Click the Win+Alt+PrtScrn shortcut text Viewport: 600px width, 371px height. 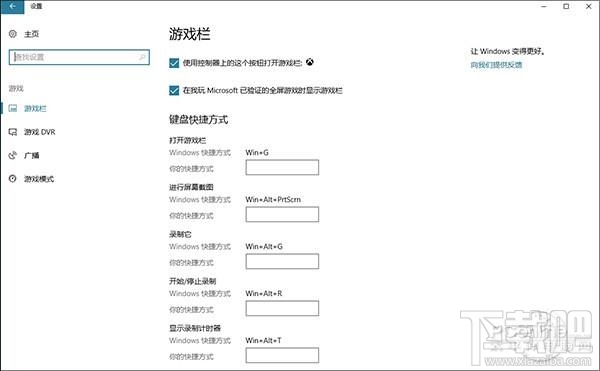point(273,200)
